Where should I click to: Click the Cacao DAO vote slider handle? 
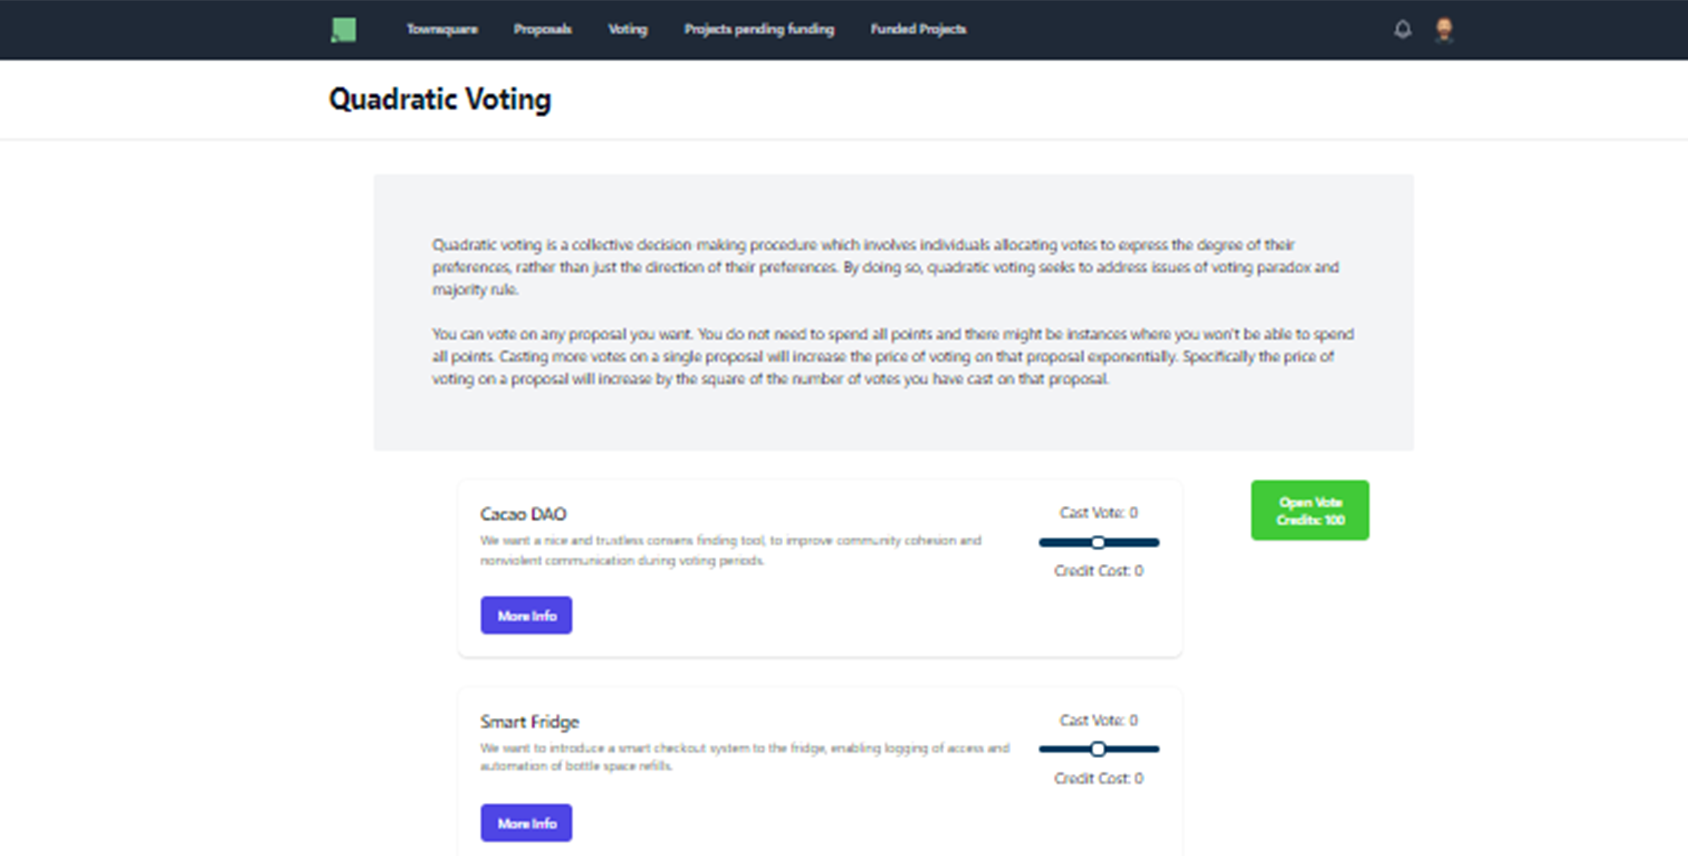pyautogui.click(x=1098, y=543)
